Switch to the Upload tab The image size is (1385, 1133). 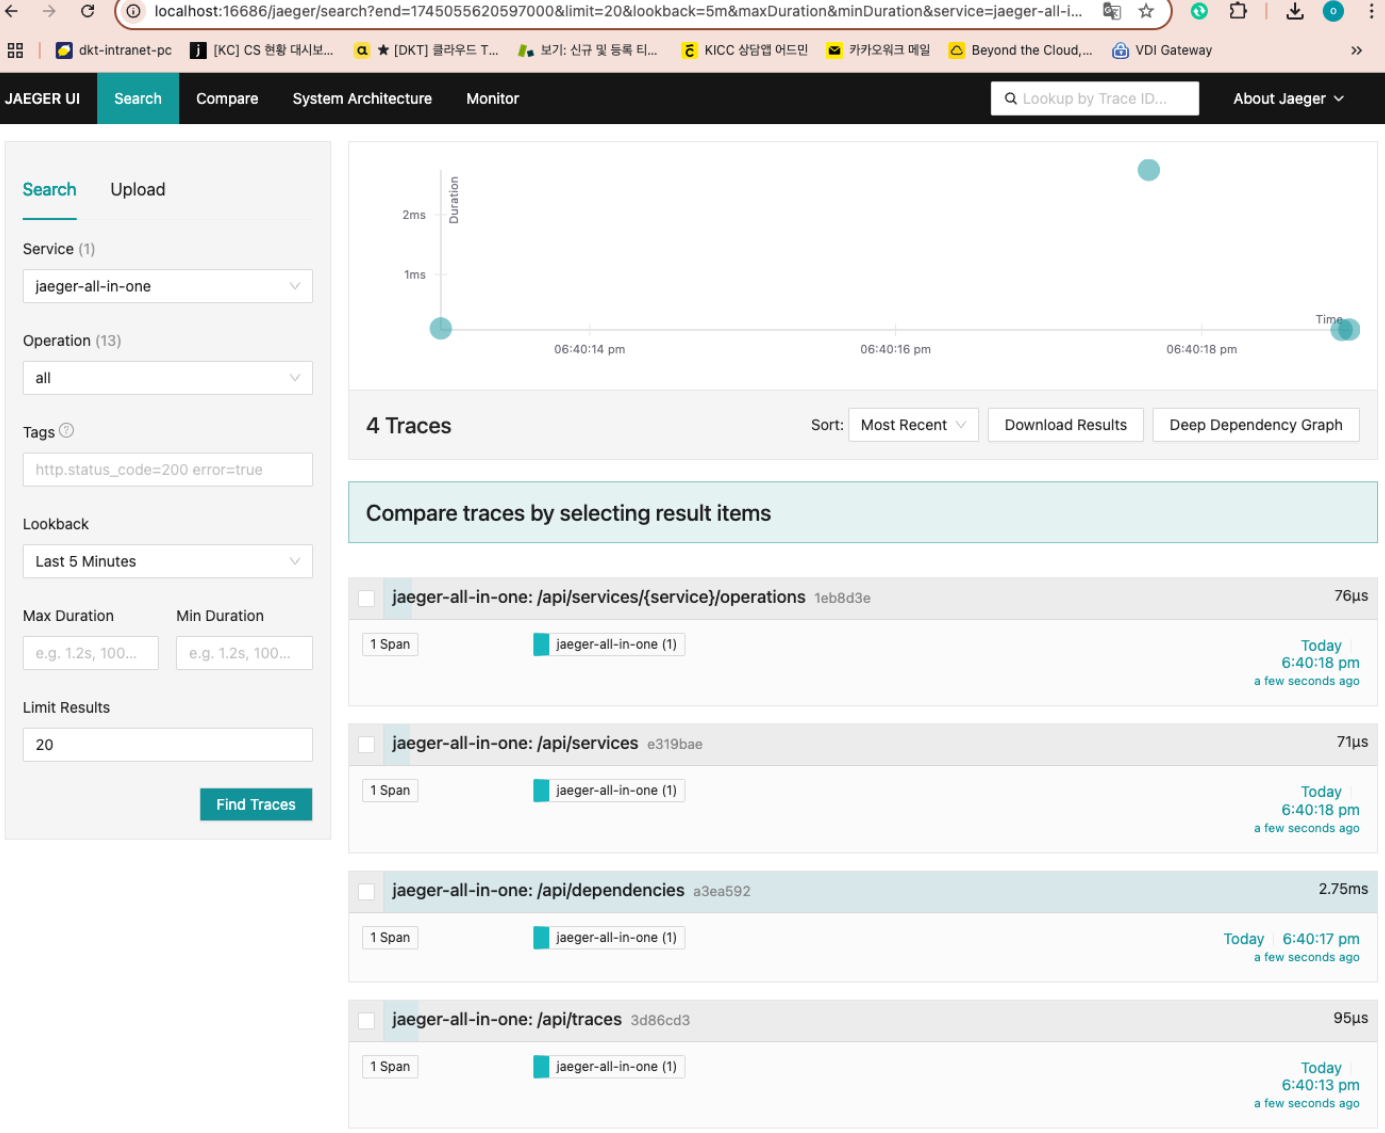(138, 190)
